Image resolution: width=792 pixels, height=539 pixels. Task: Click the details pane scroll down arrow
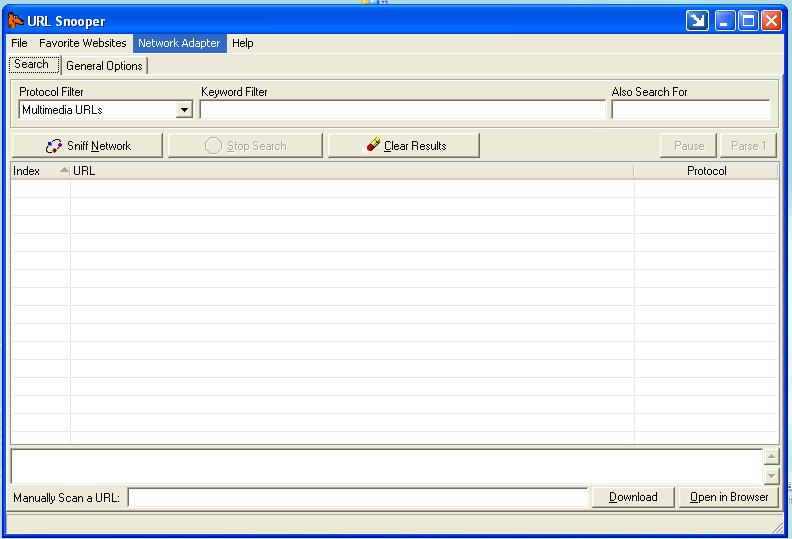(x=771, y=475)
